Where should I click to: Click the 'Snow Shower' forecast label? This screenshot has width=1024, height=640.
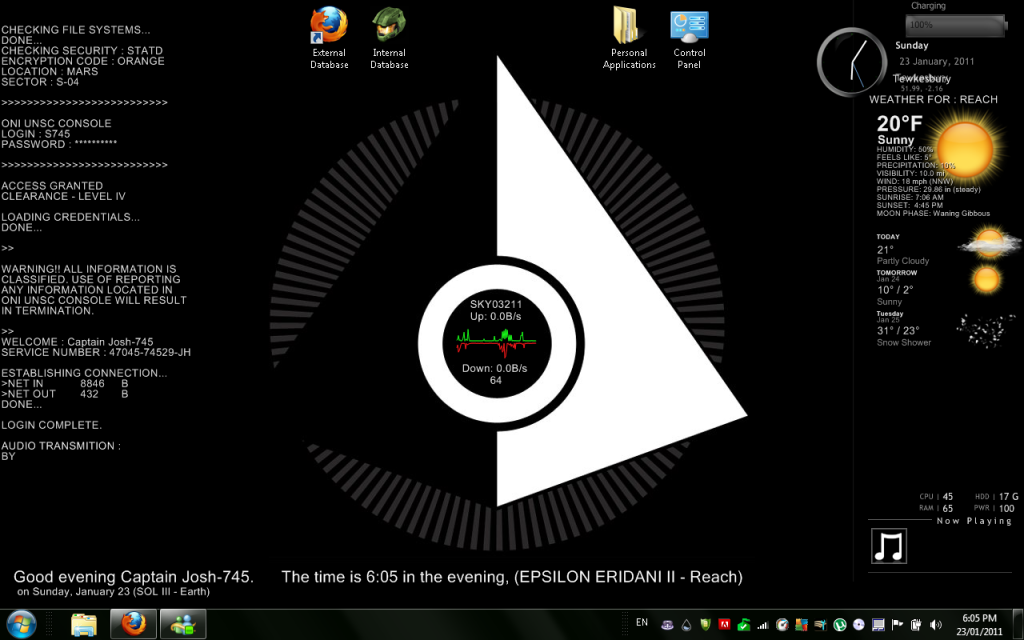(x=904, y=342)
